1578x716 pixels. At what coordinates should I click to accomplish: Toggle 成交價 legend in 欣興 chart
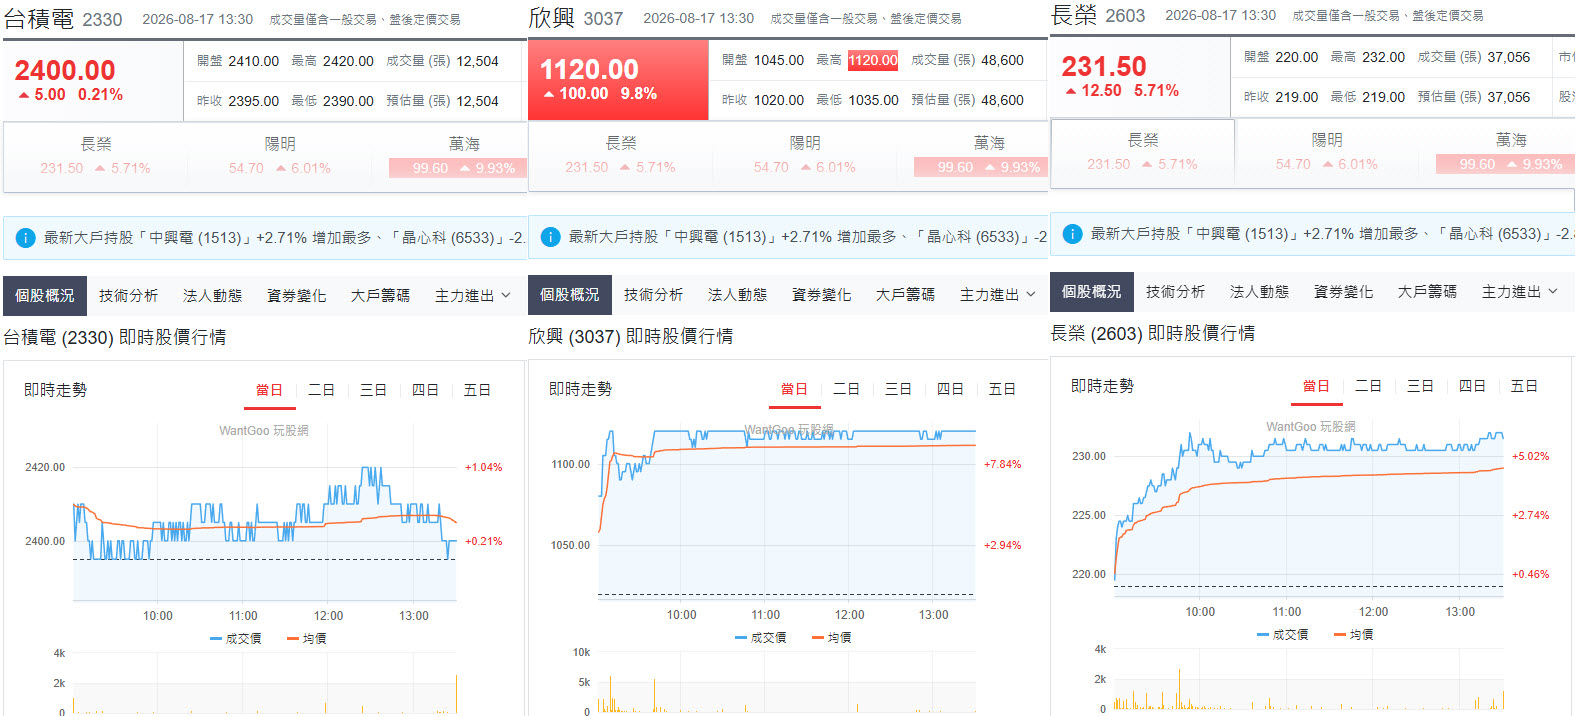[x=761, y=637]
